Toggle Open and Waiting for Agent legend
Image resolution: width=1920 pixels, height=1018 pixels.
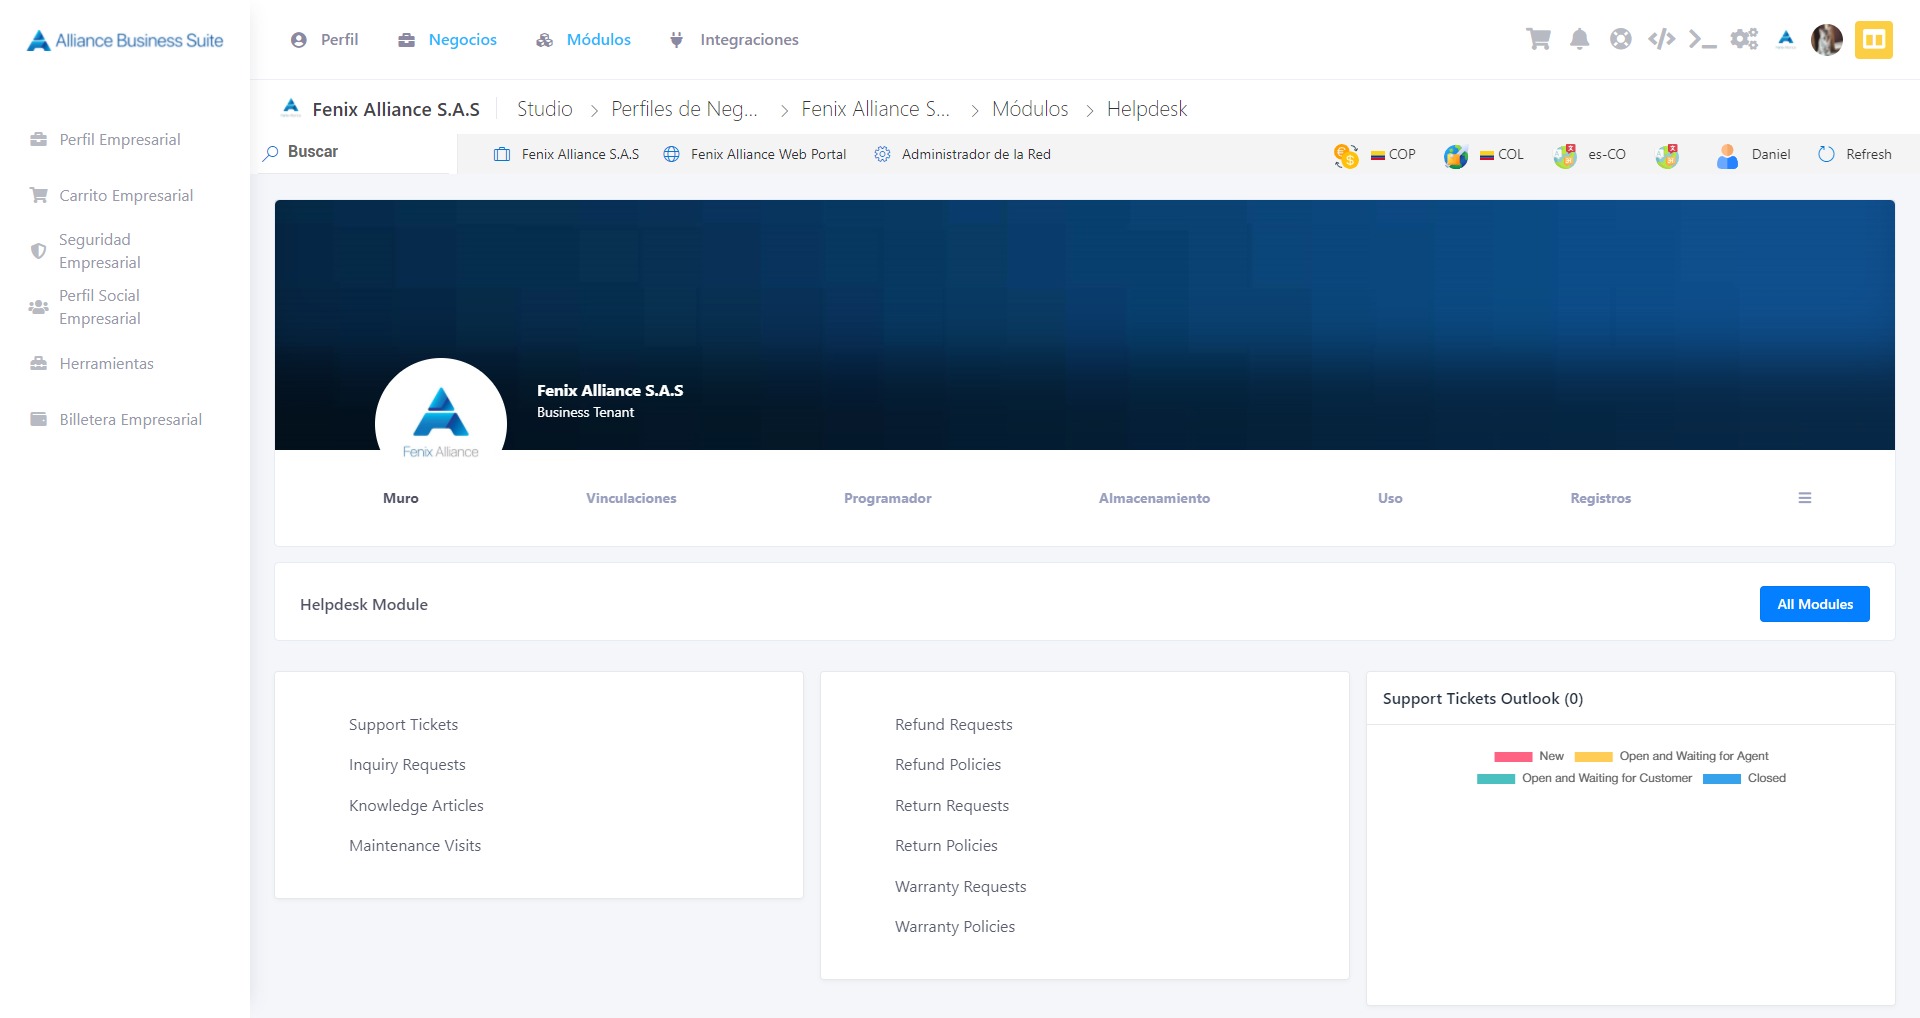1671,757
